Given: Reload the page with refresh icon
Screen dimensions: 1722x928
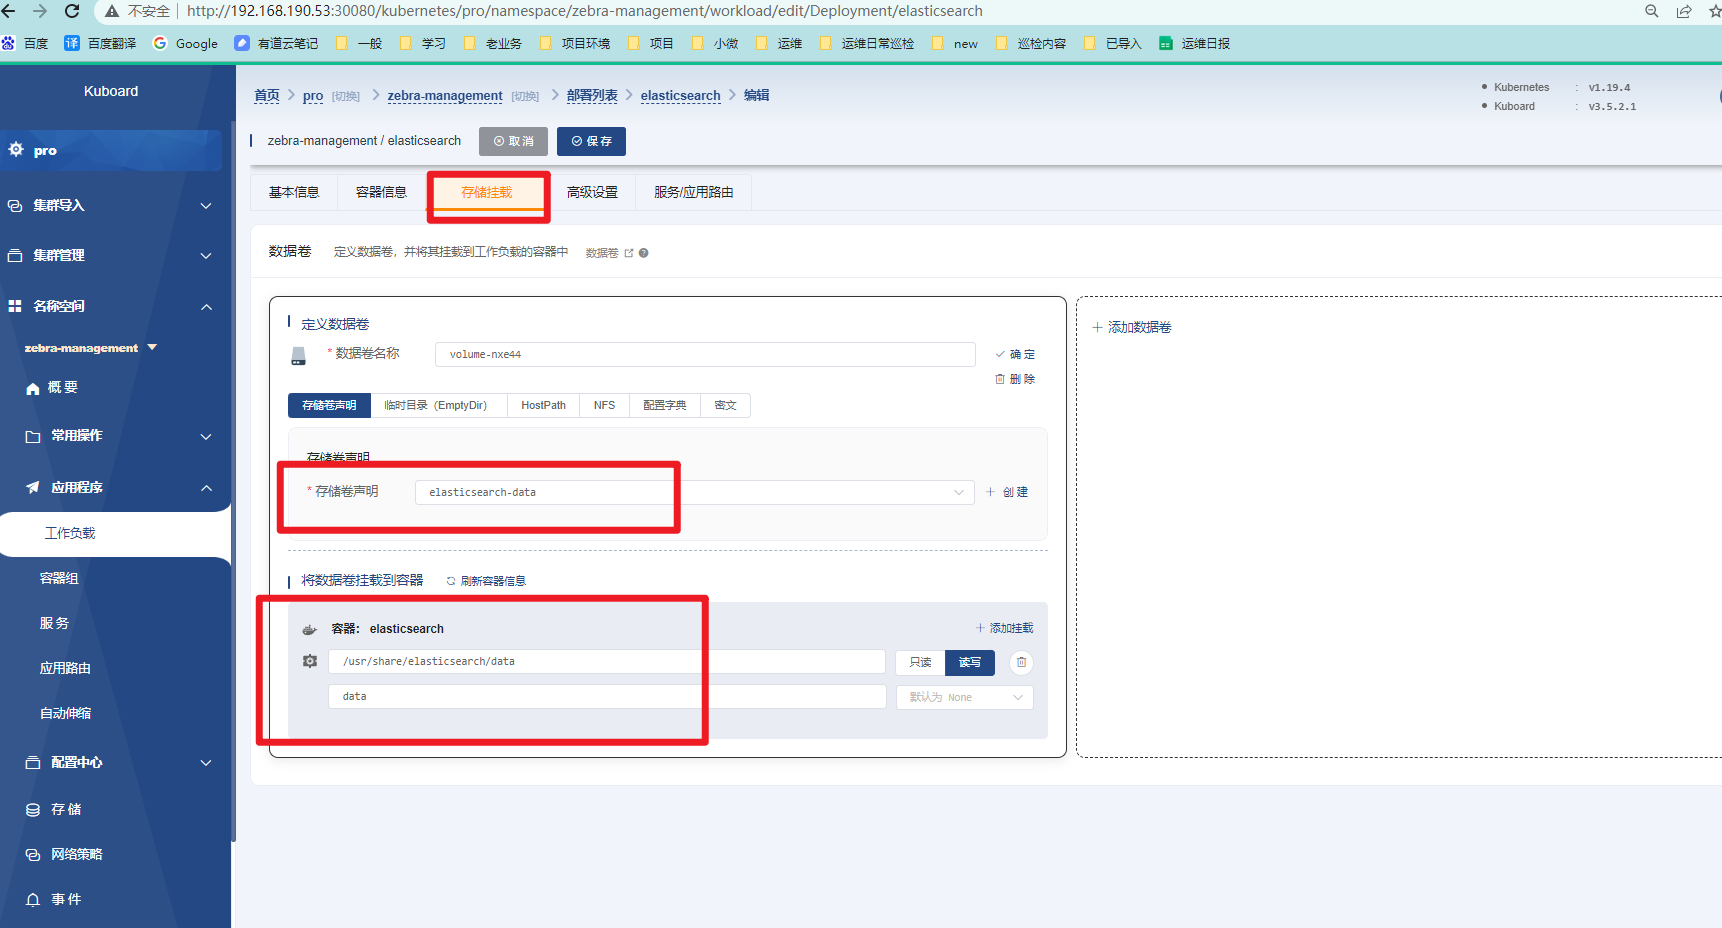Looking at the screenshot, I should 72,11.
